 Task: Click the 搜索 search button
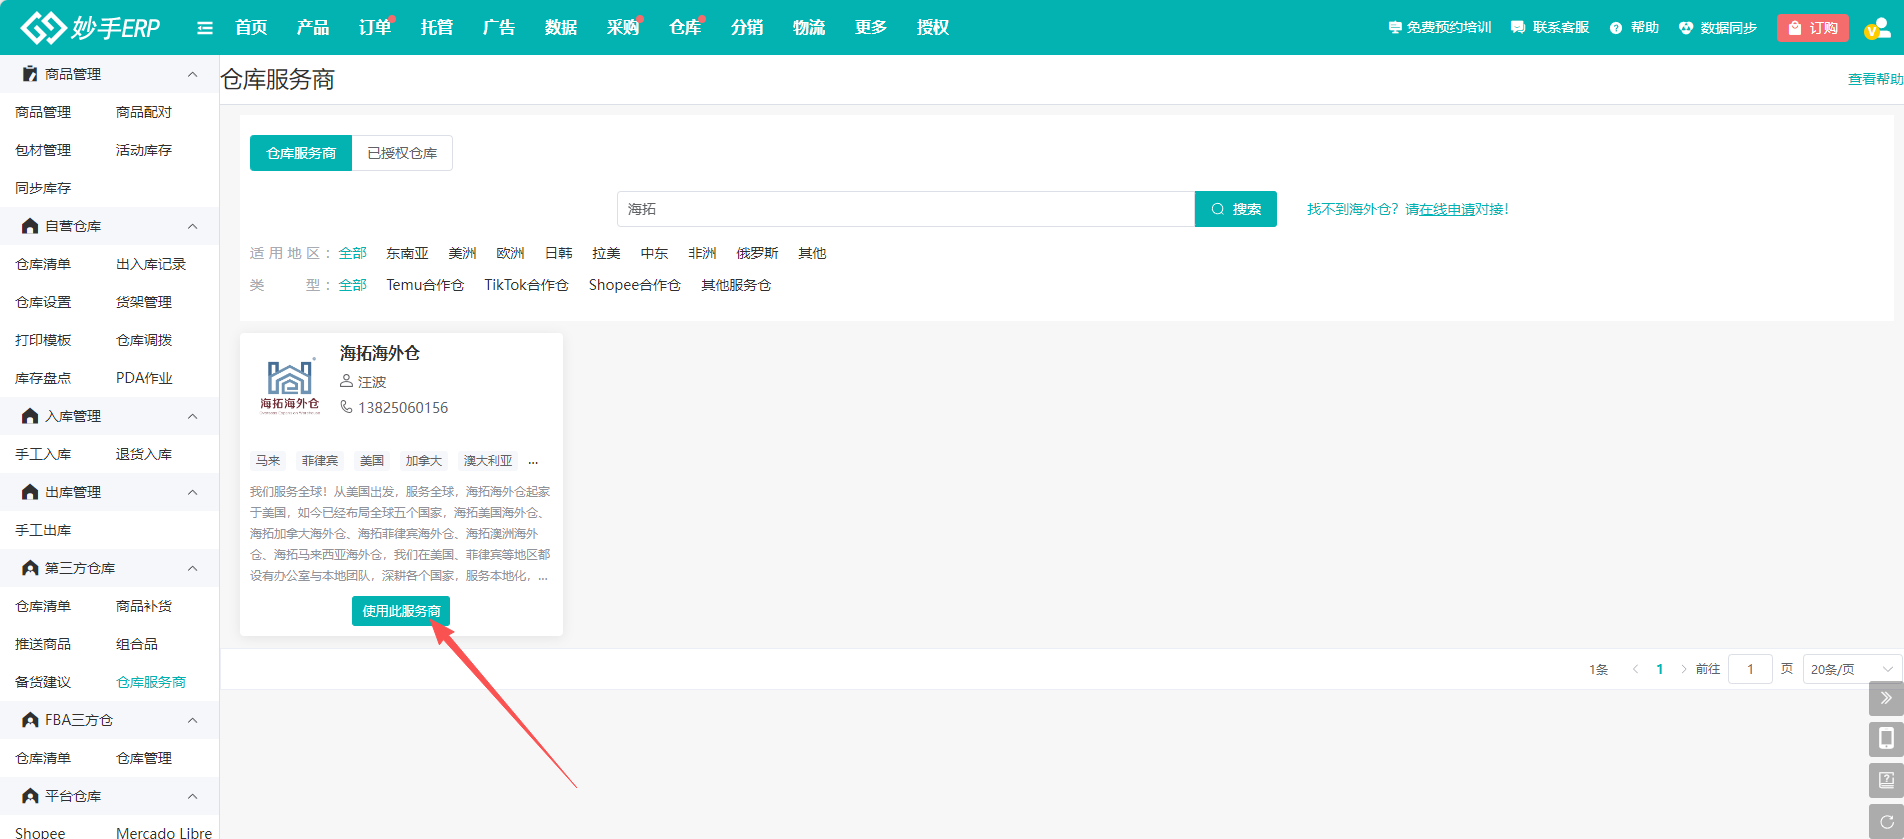coord(1236,209)
